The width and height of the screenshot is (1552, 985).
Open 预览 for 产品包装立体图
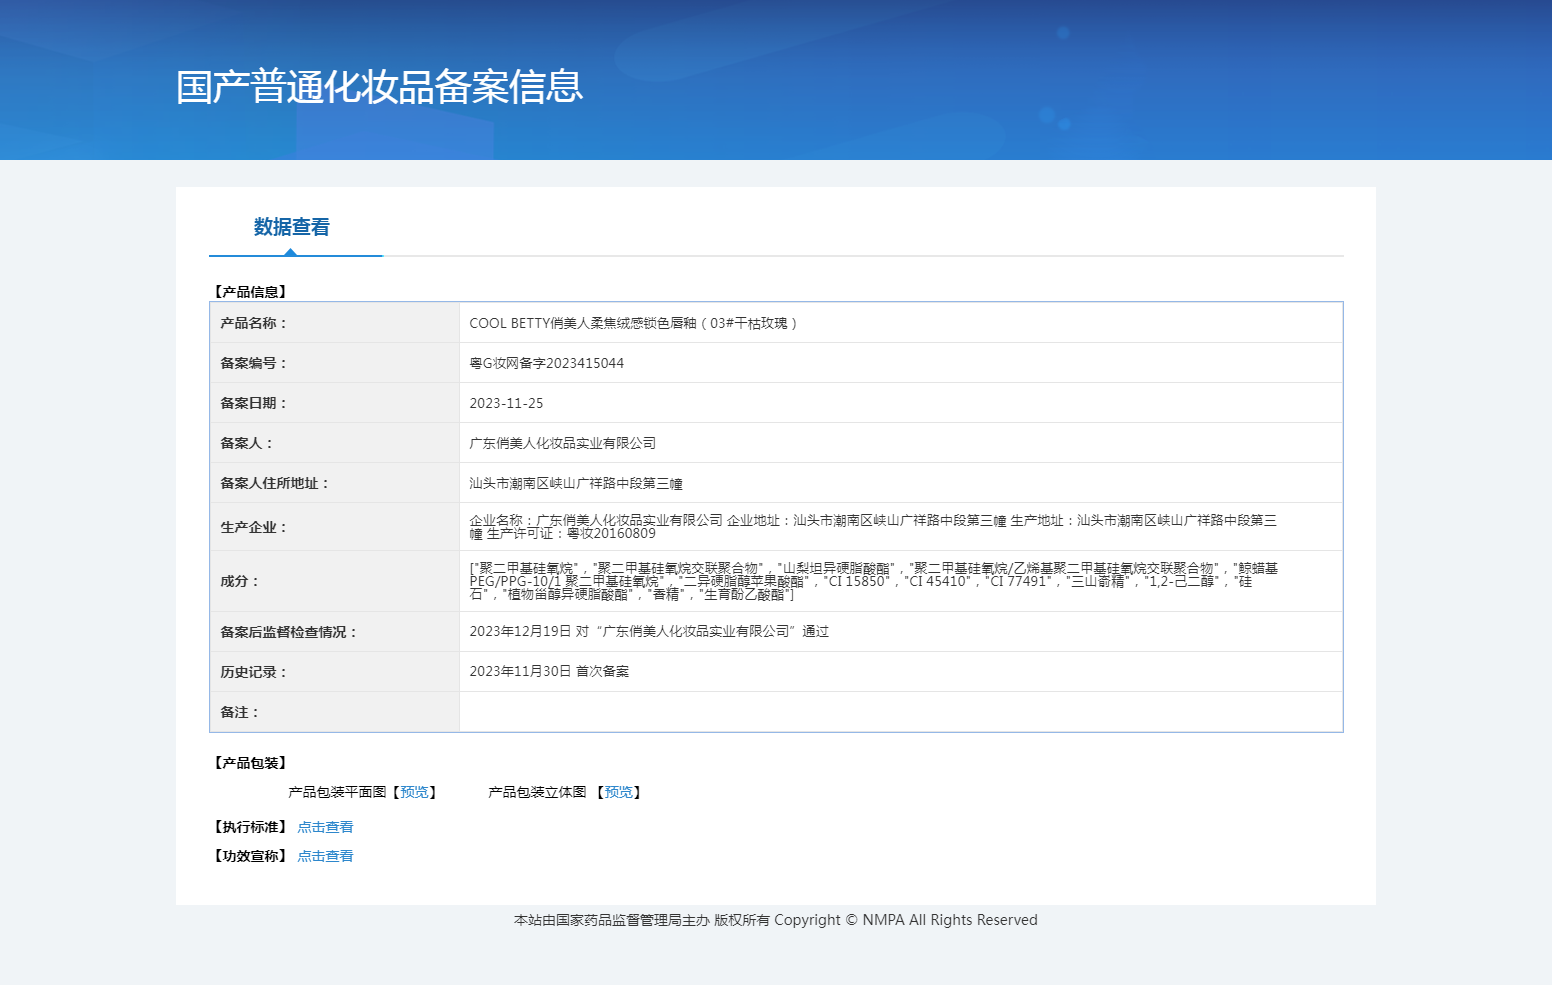pos(618,792)
